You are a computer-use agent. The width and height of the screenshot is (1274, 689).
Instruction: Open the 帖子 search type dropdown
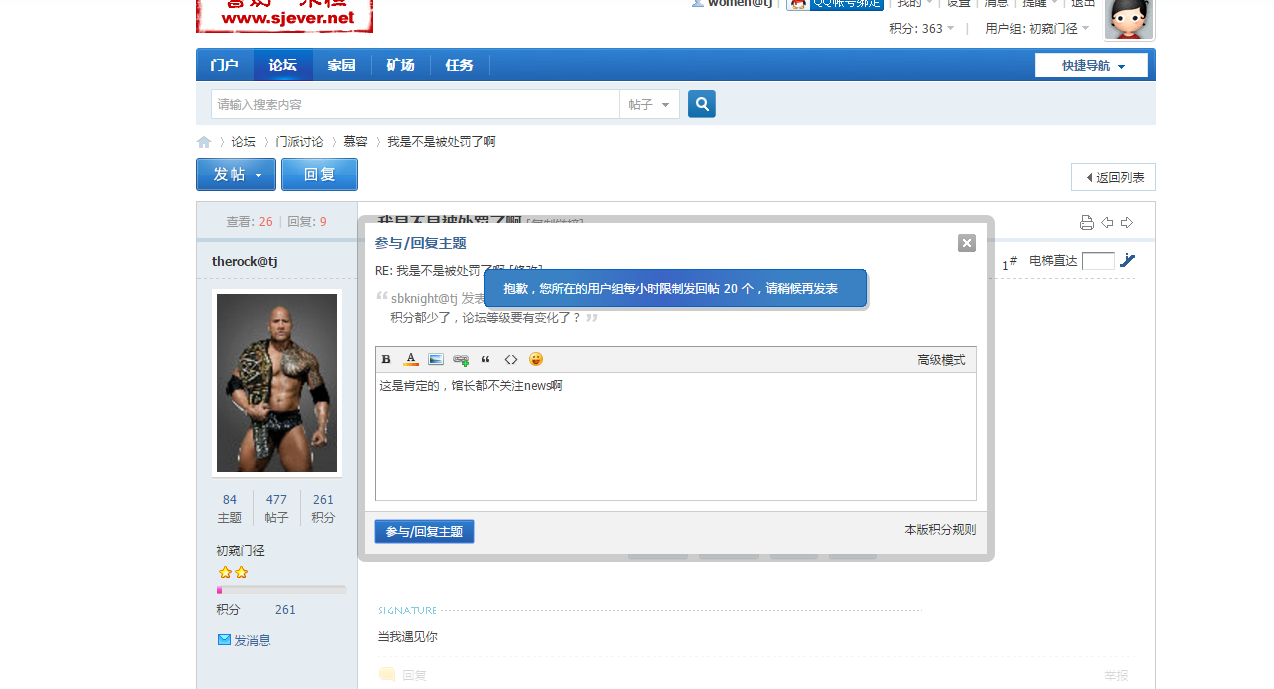[649, 104]
